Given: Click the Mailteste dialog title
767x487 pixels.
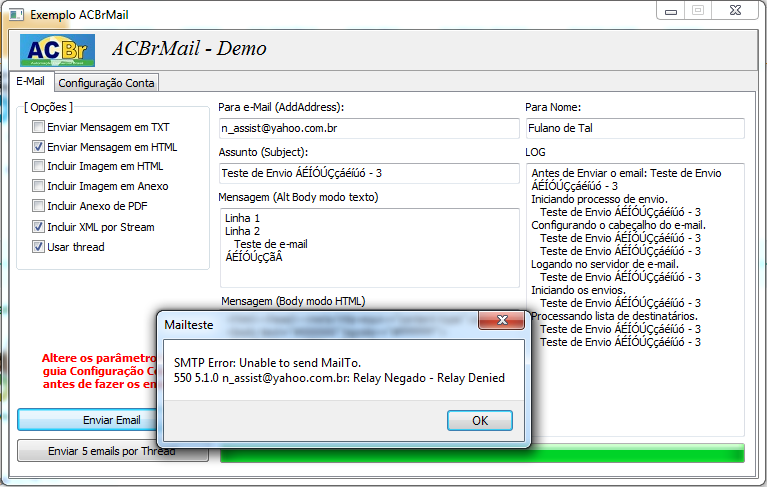Looking at the screenshot, I should pyautogui.click(x=189, y=325).
